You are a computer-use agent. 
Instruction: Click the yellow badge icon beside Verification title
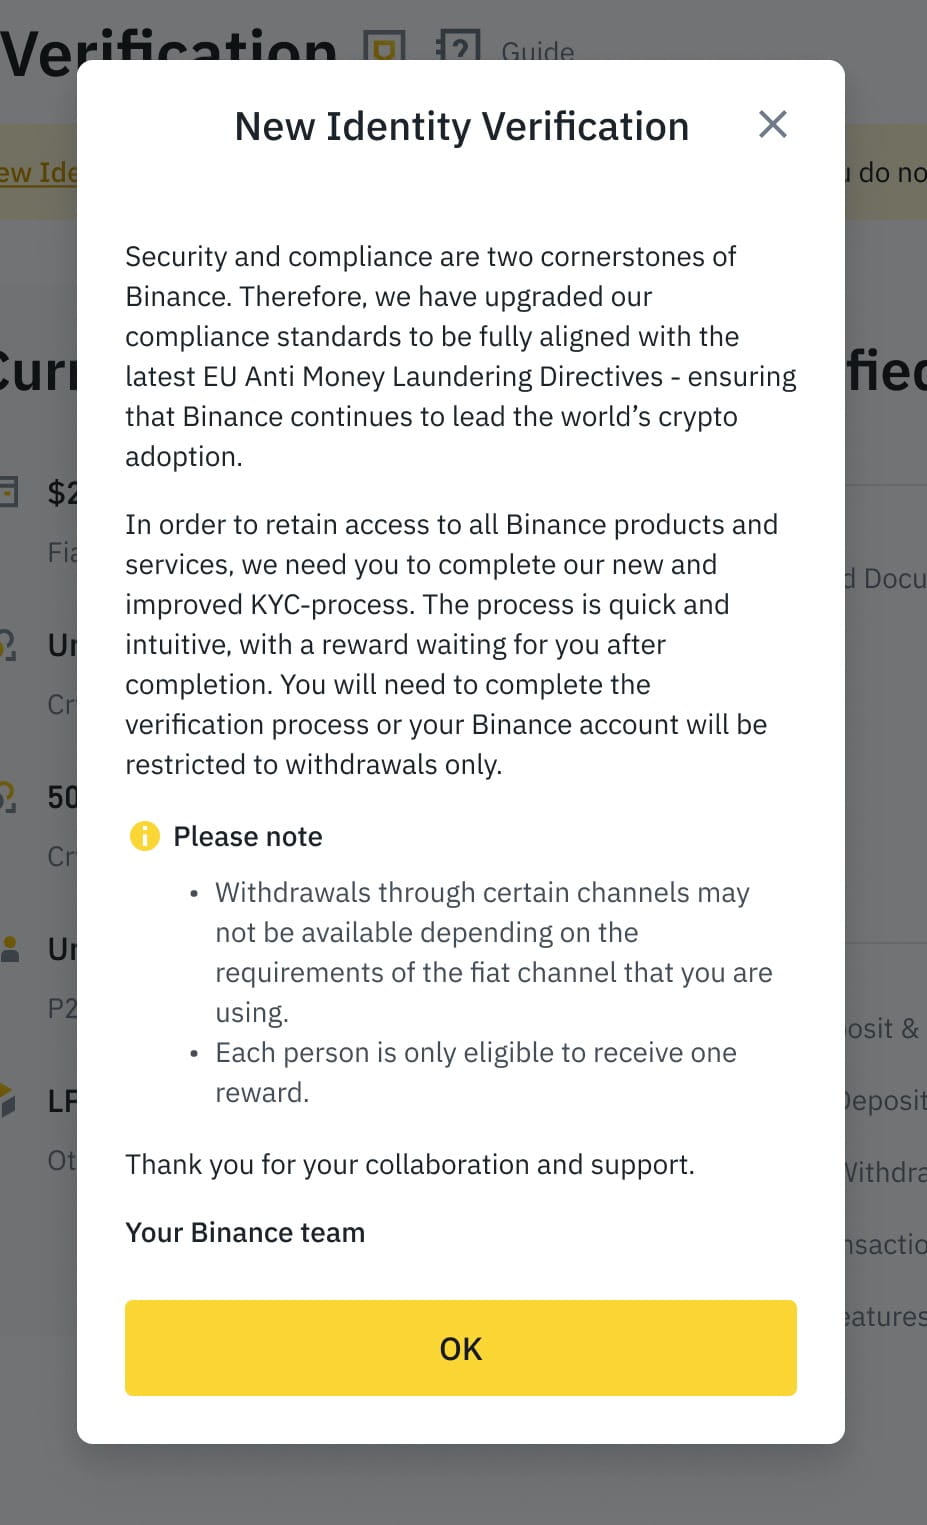384,47
